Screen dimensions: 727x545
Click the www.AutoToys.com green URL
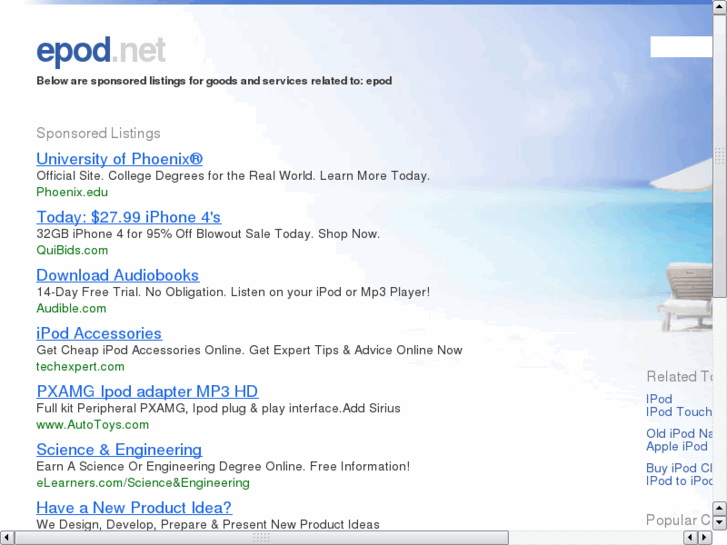(x=93, y=424)
